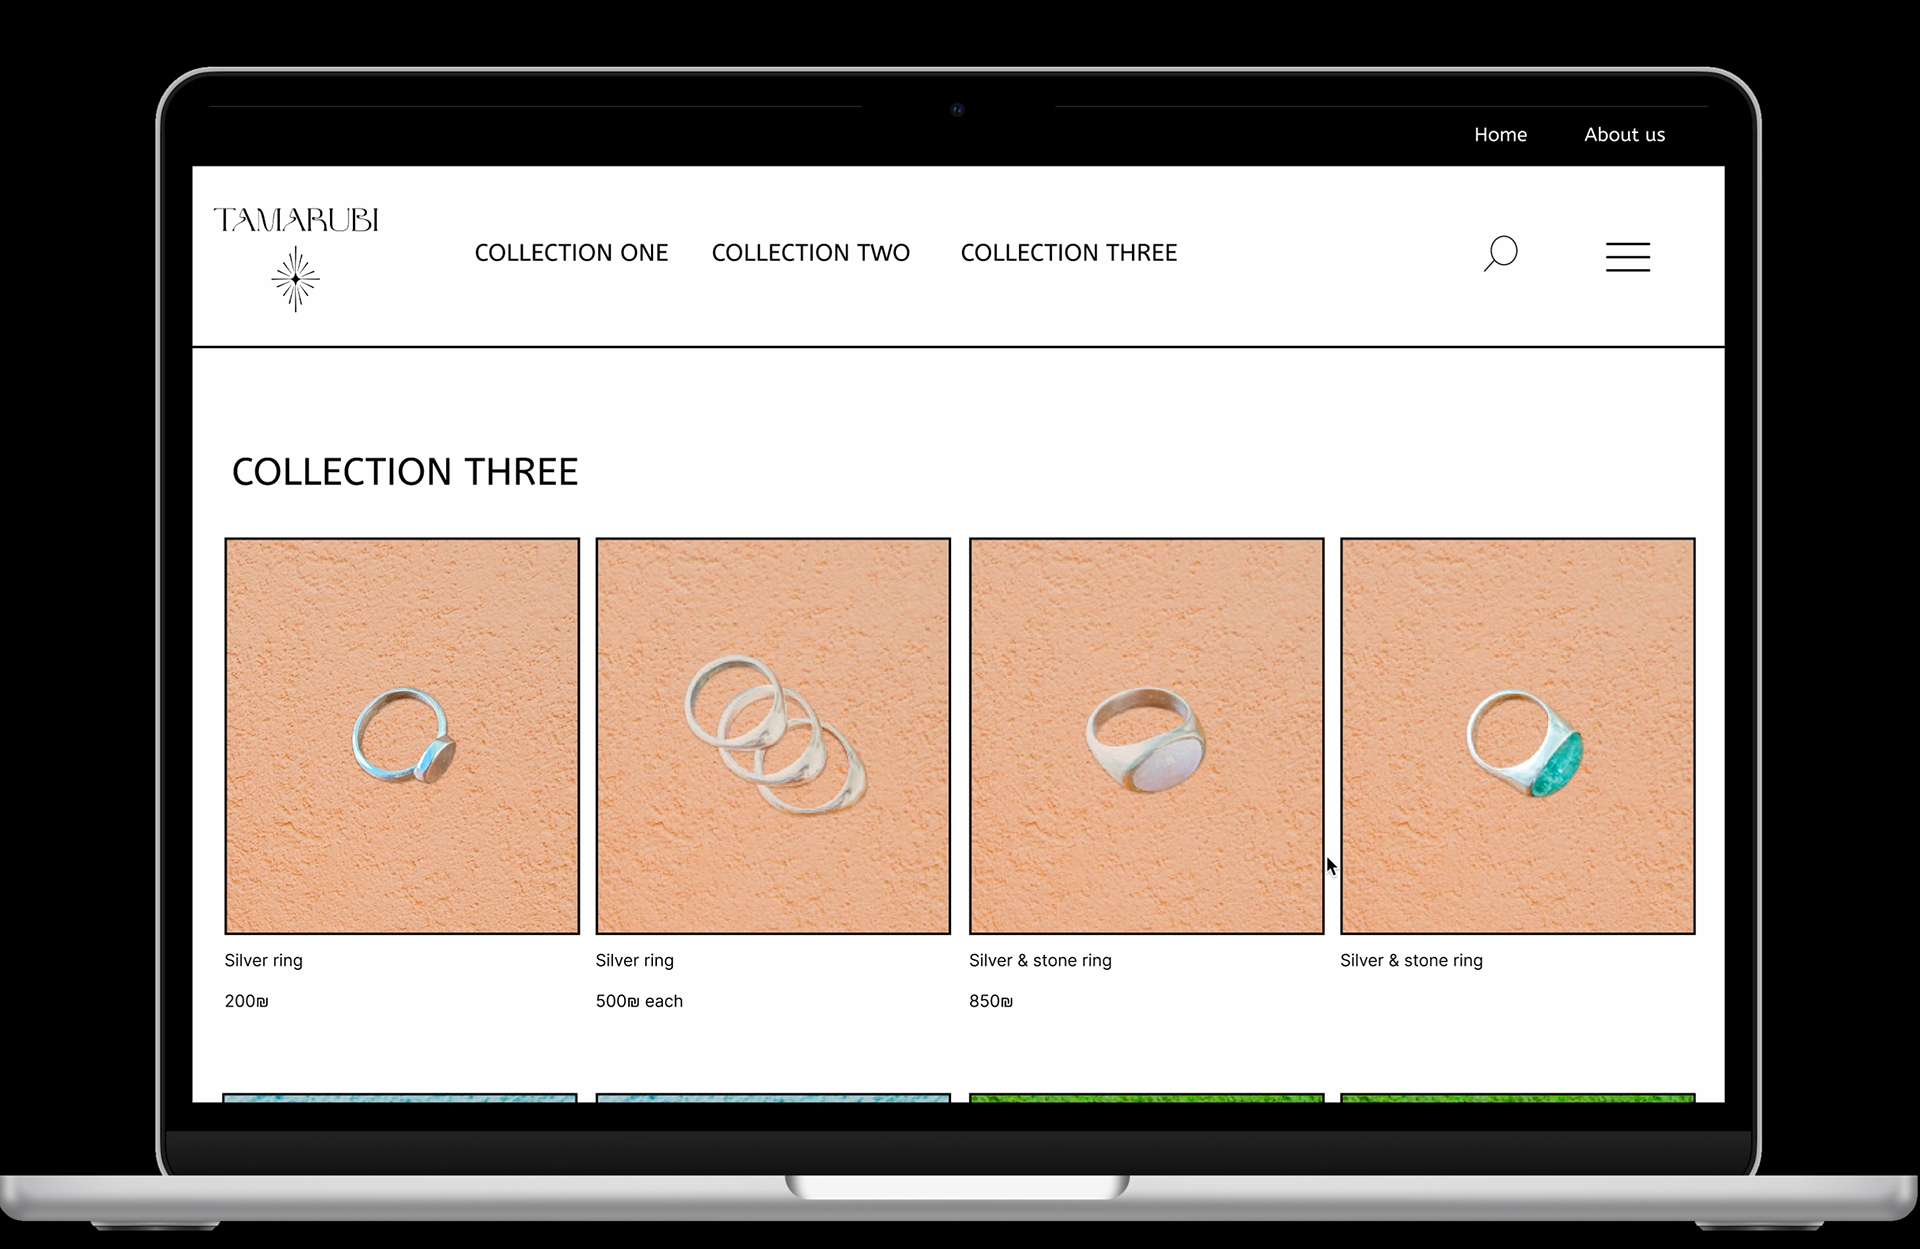Open the Collection One menu item
Image resolution: width=1920 pixels, height=1249 pixels.
click(571, 253)
